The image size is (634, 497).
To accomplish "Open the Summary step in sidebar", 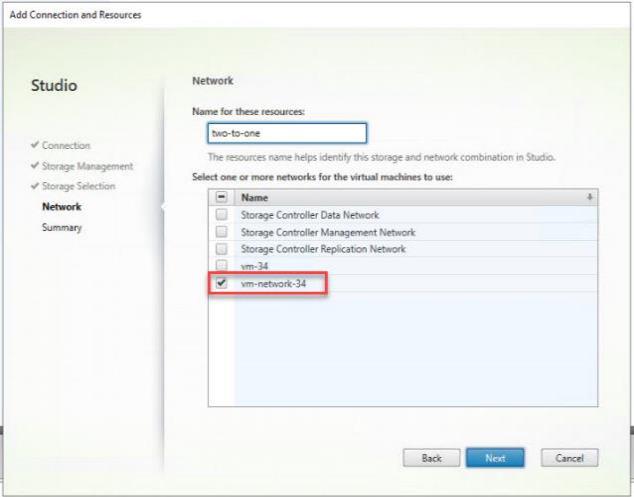I will 62,228.
